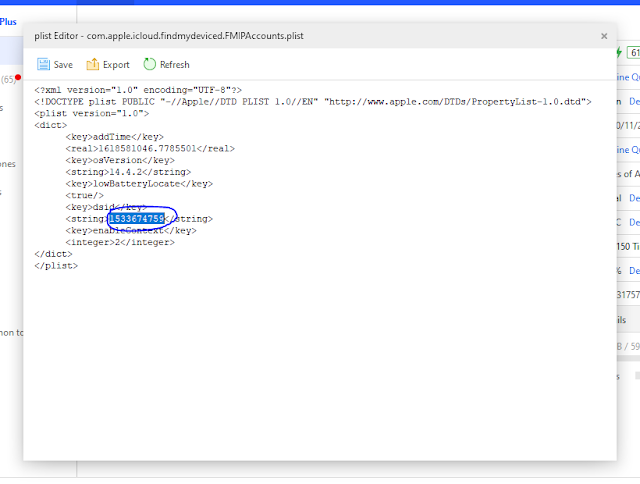This screenshot has width=640, height=484.
Task: Click the addTime key line
Action: pyautogui.click(x=114, y=137)
